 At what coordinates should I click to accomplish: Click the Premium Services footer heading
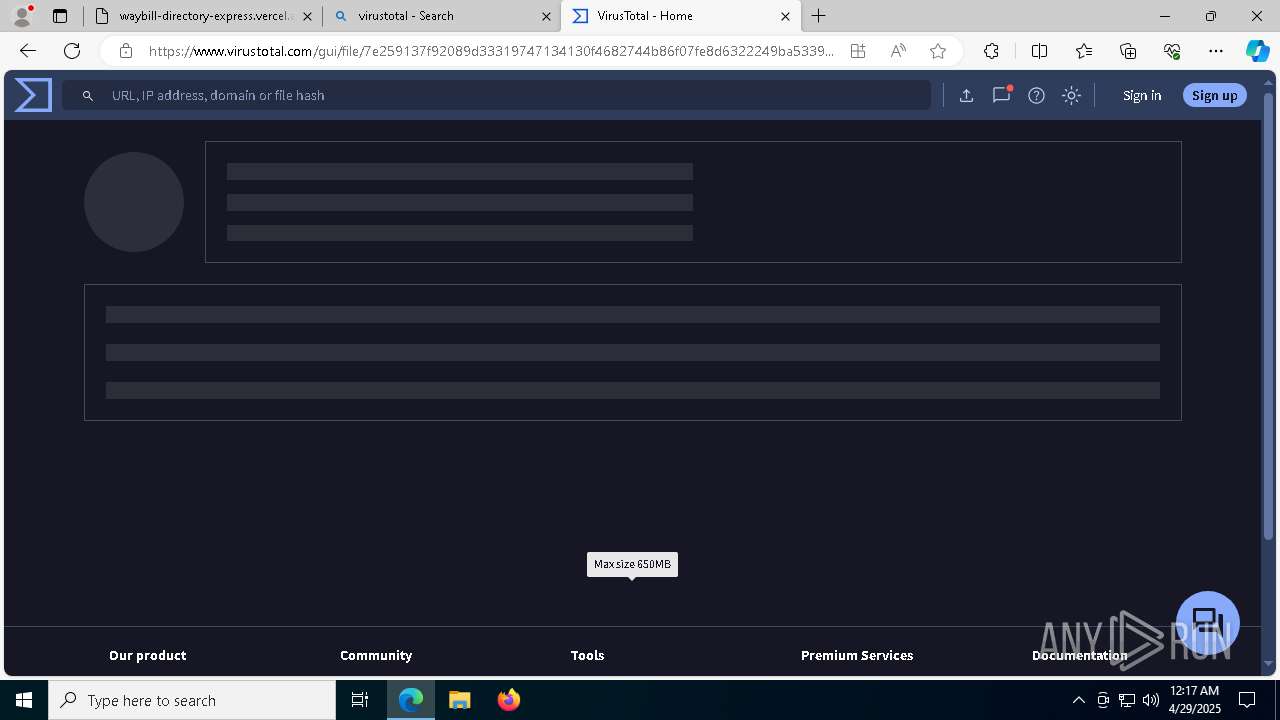tap(857, 655)
